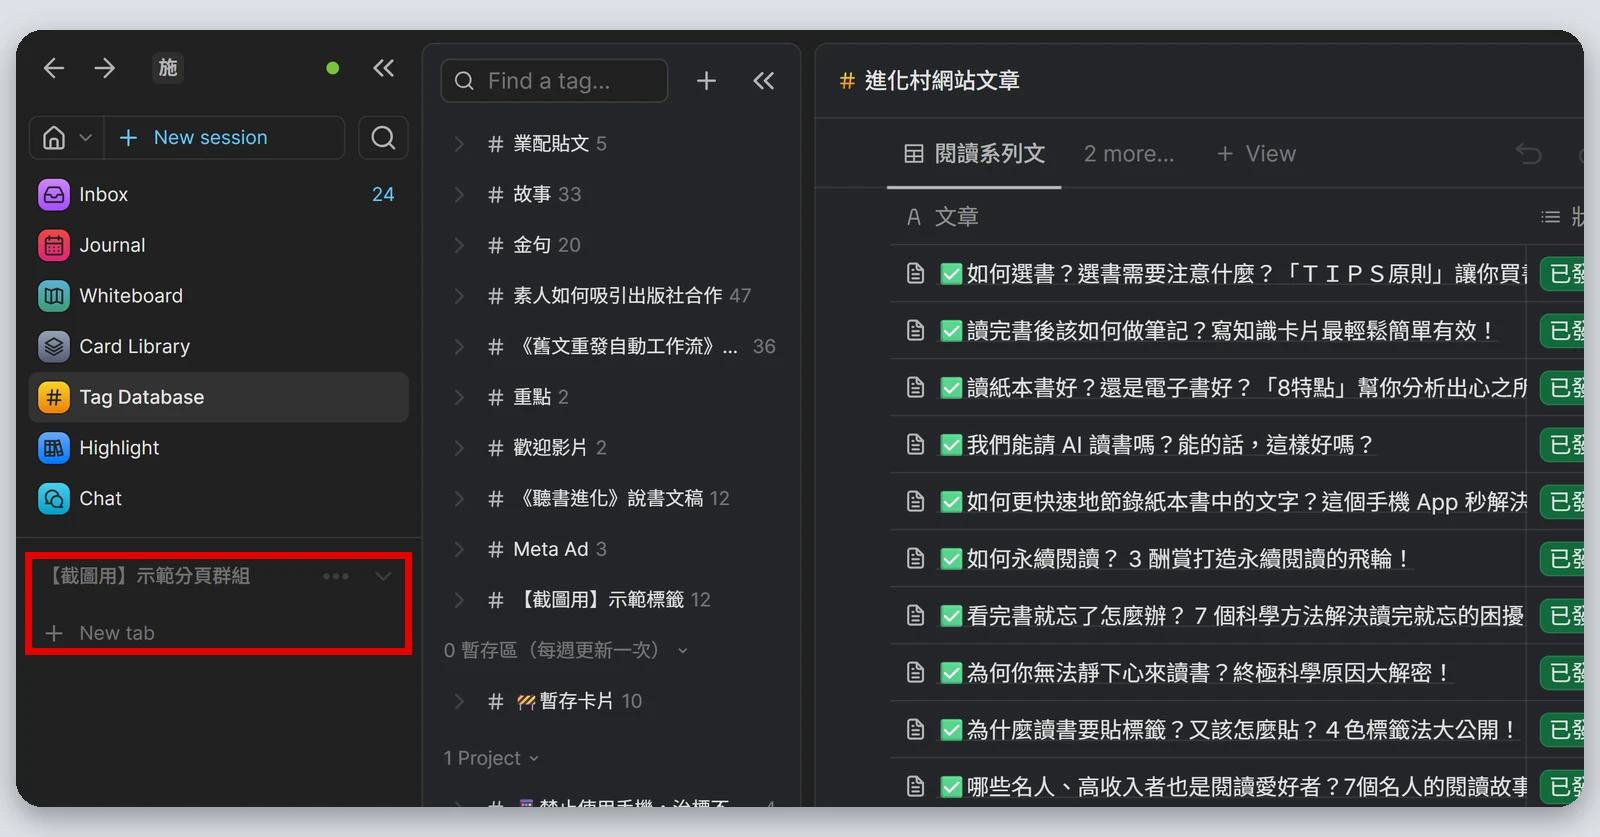Open the Card Library icon
Image resolution: width=1600 pixels, height=837 pixels.
(54, 347)
